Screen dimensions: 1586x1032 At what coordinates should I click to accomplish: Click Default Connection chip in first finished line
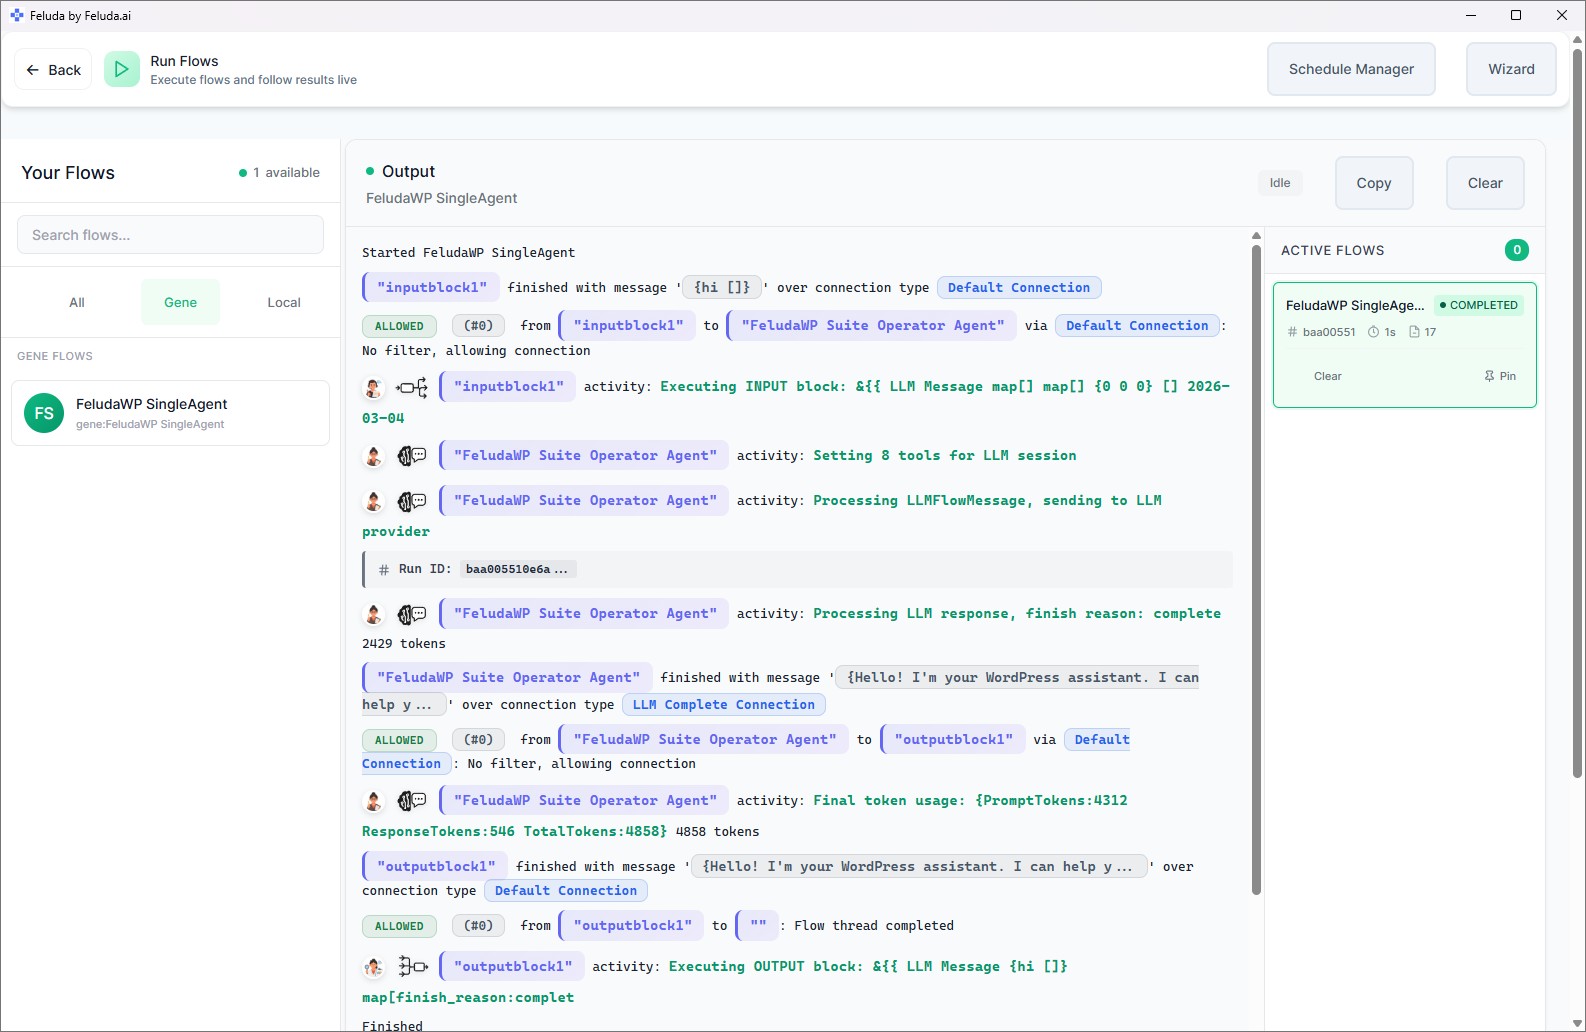[1019, 288]
